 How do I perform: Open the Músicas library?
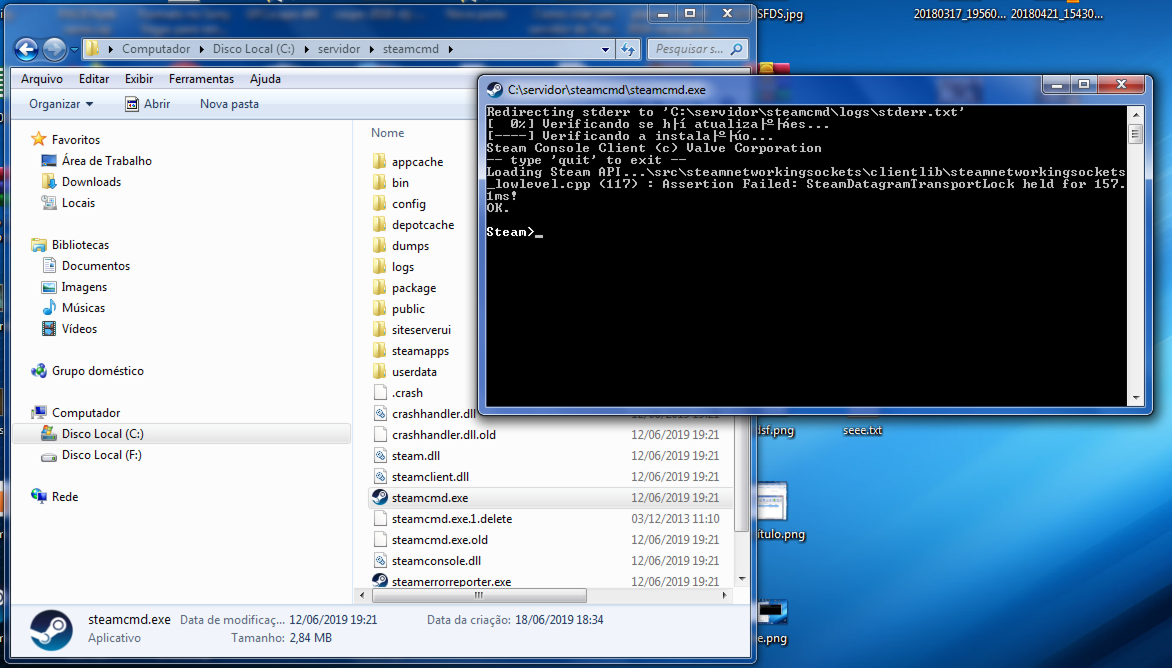[x=83, y=307]
